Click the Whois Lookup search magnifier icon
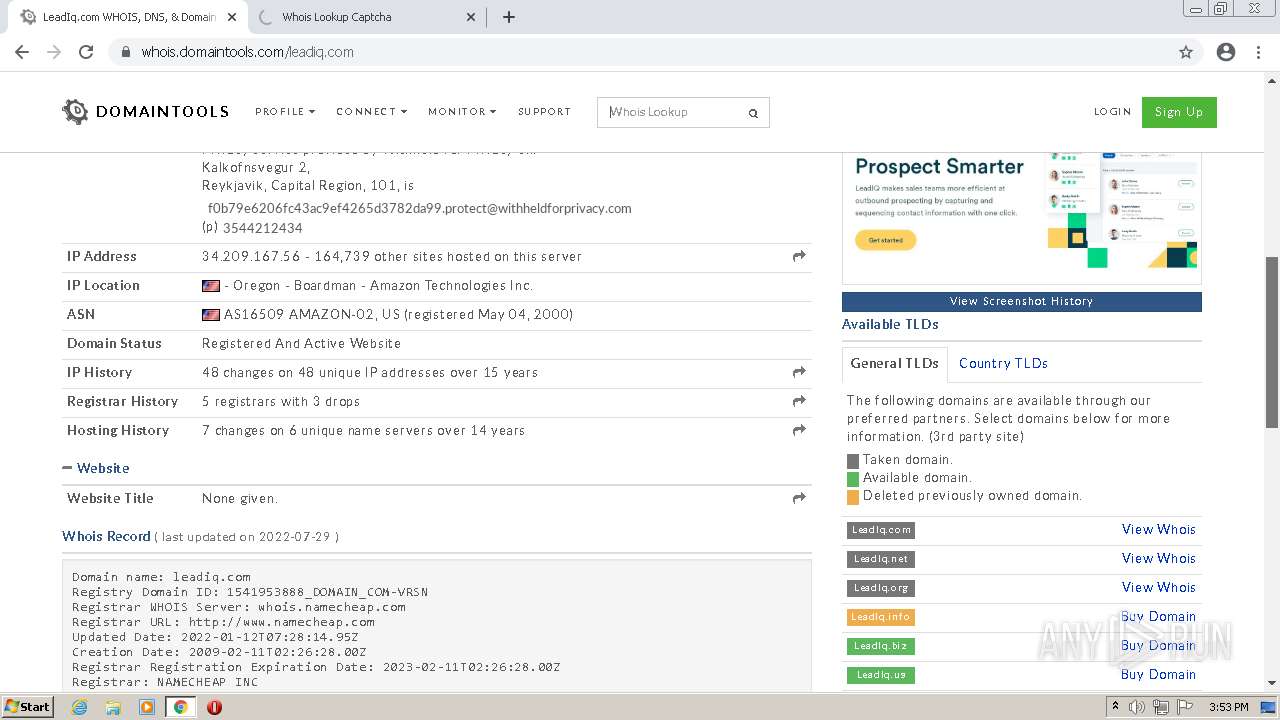Viewport: 1280px width, 720px height. (753, 113)
